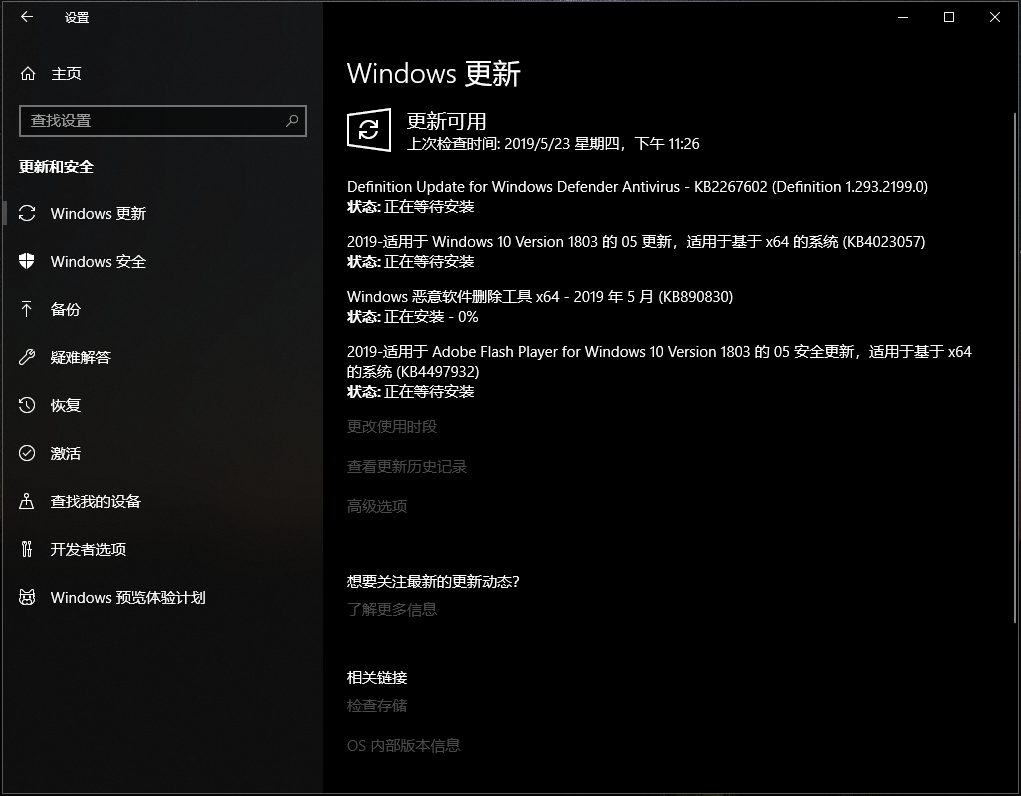The width and height of the screenshot is (1021, 796).
Task: Close the 设置 window
Action: click(x=995, y=18)
